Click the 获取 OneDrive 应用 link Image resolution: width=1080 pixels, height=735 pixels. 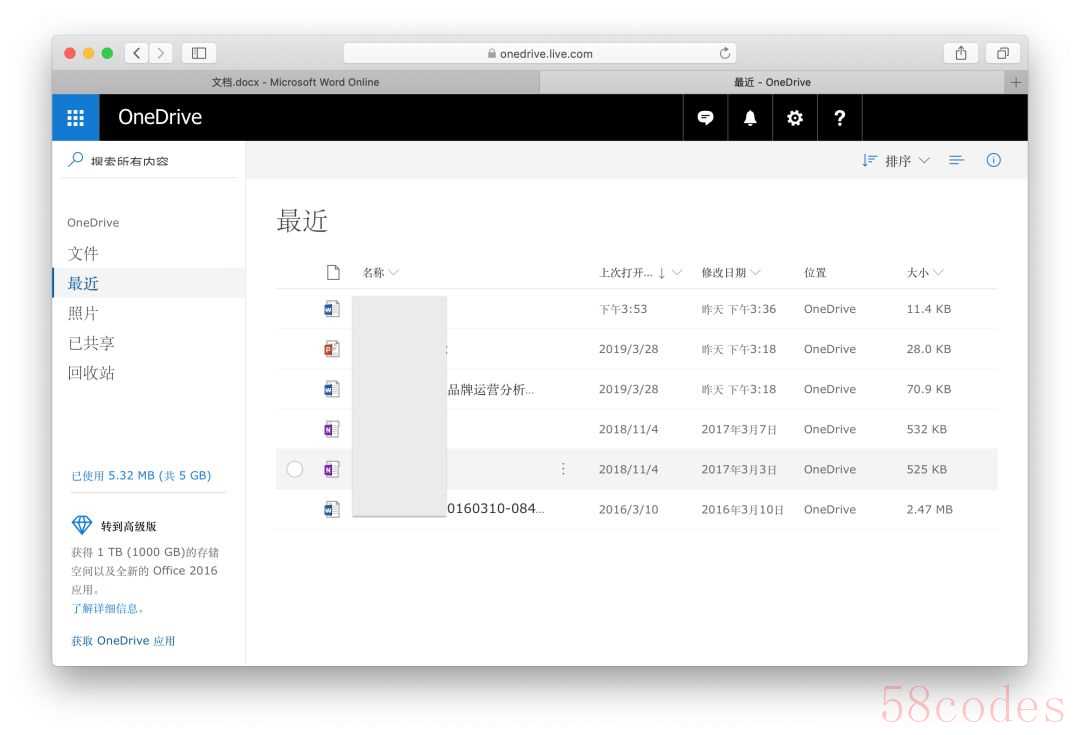tap(123, 641)
